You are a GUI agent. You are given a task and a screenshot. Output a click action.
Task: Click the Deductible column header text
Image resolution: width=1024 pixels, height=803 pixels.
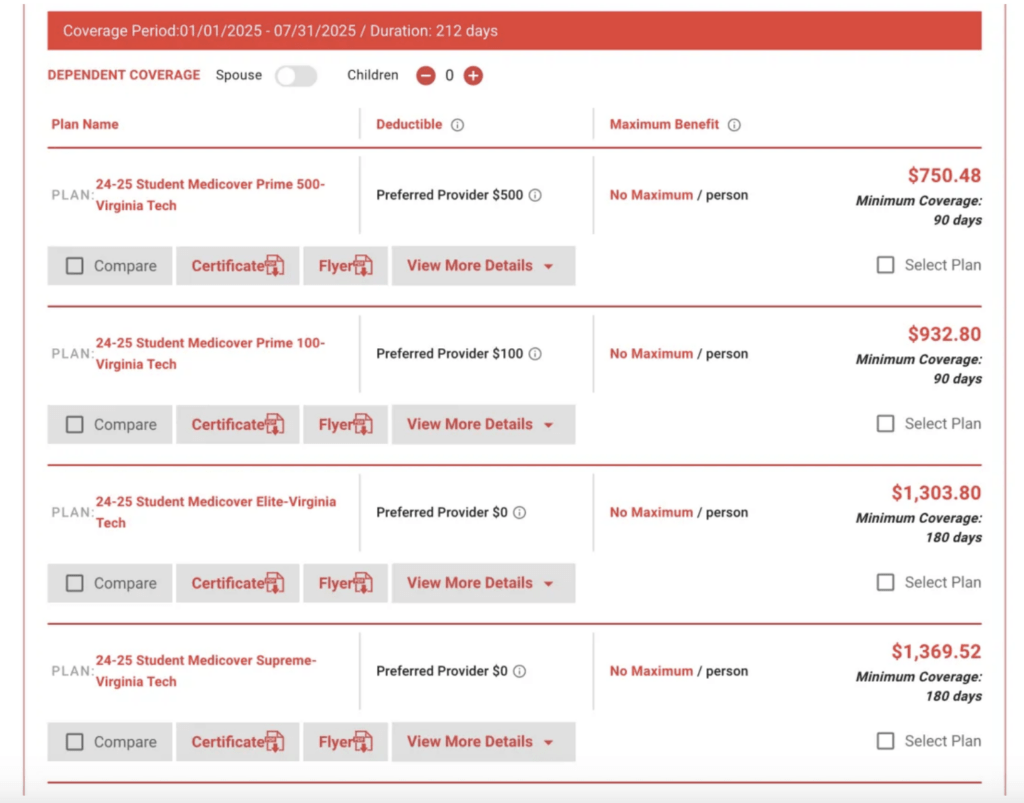(x=409, y=124)
